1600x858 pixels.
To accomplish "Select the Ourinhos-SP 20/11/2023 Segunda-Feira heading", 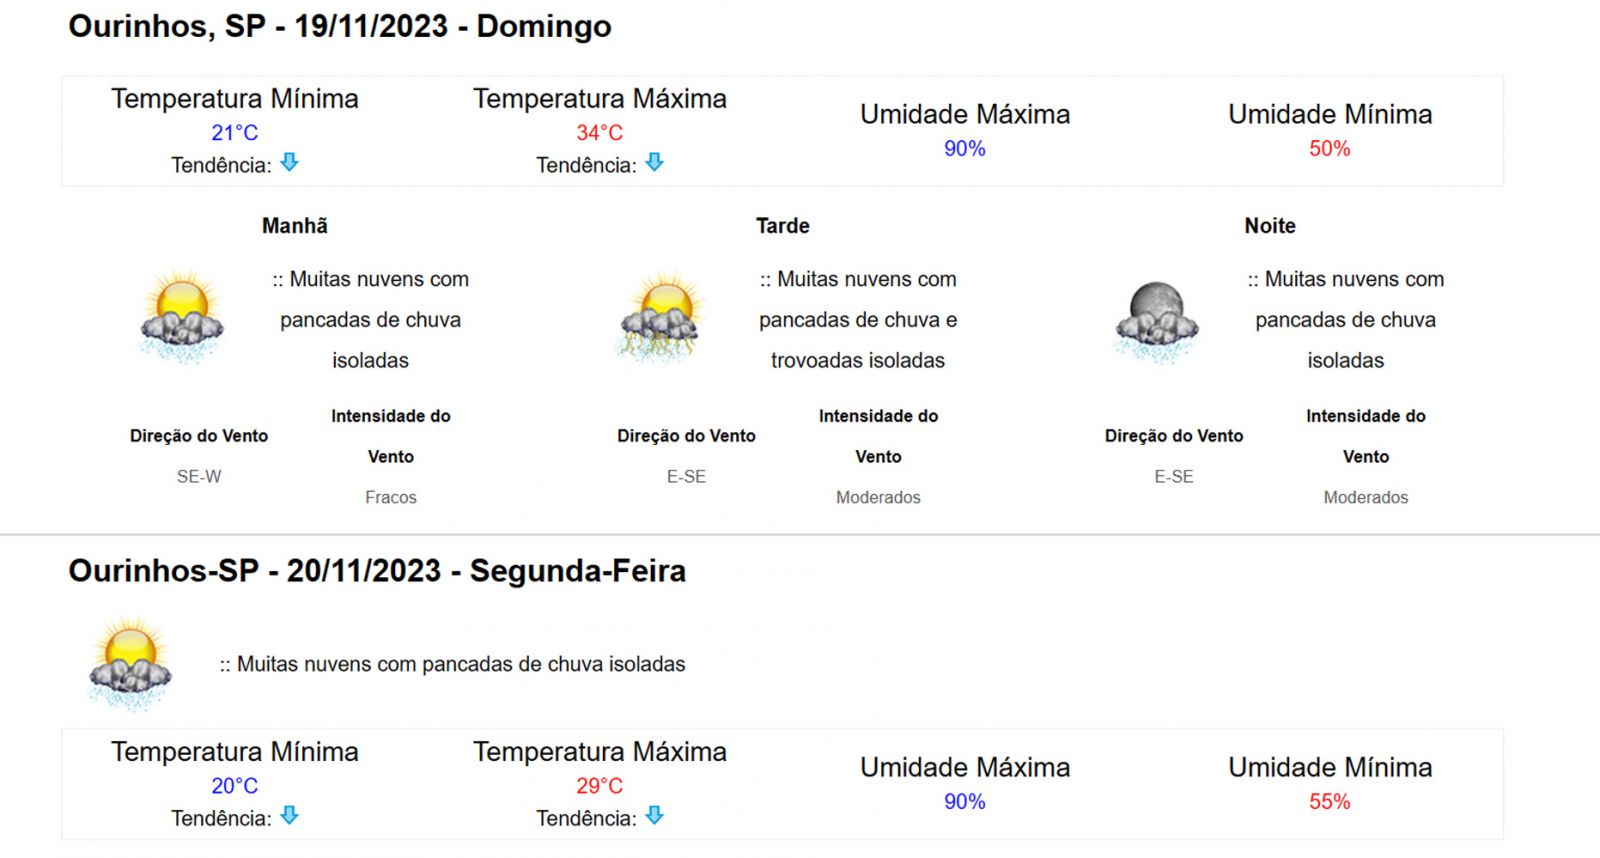I will point(377,571).
